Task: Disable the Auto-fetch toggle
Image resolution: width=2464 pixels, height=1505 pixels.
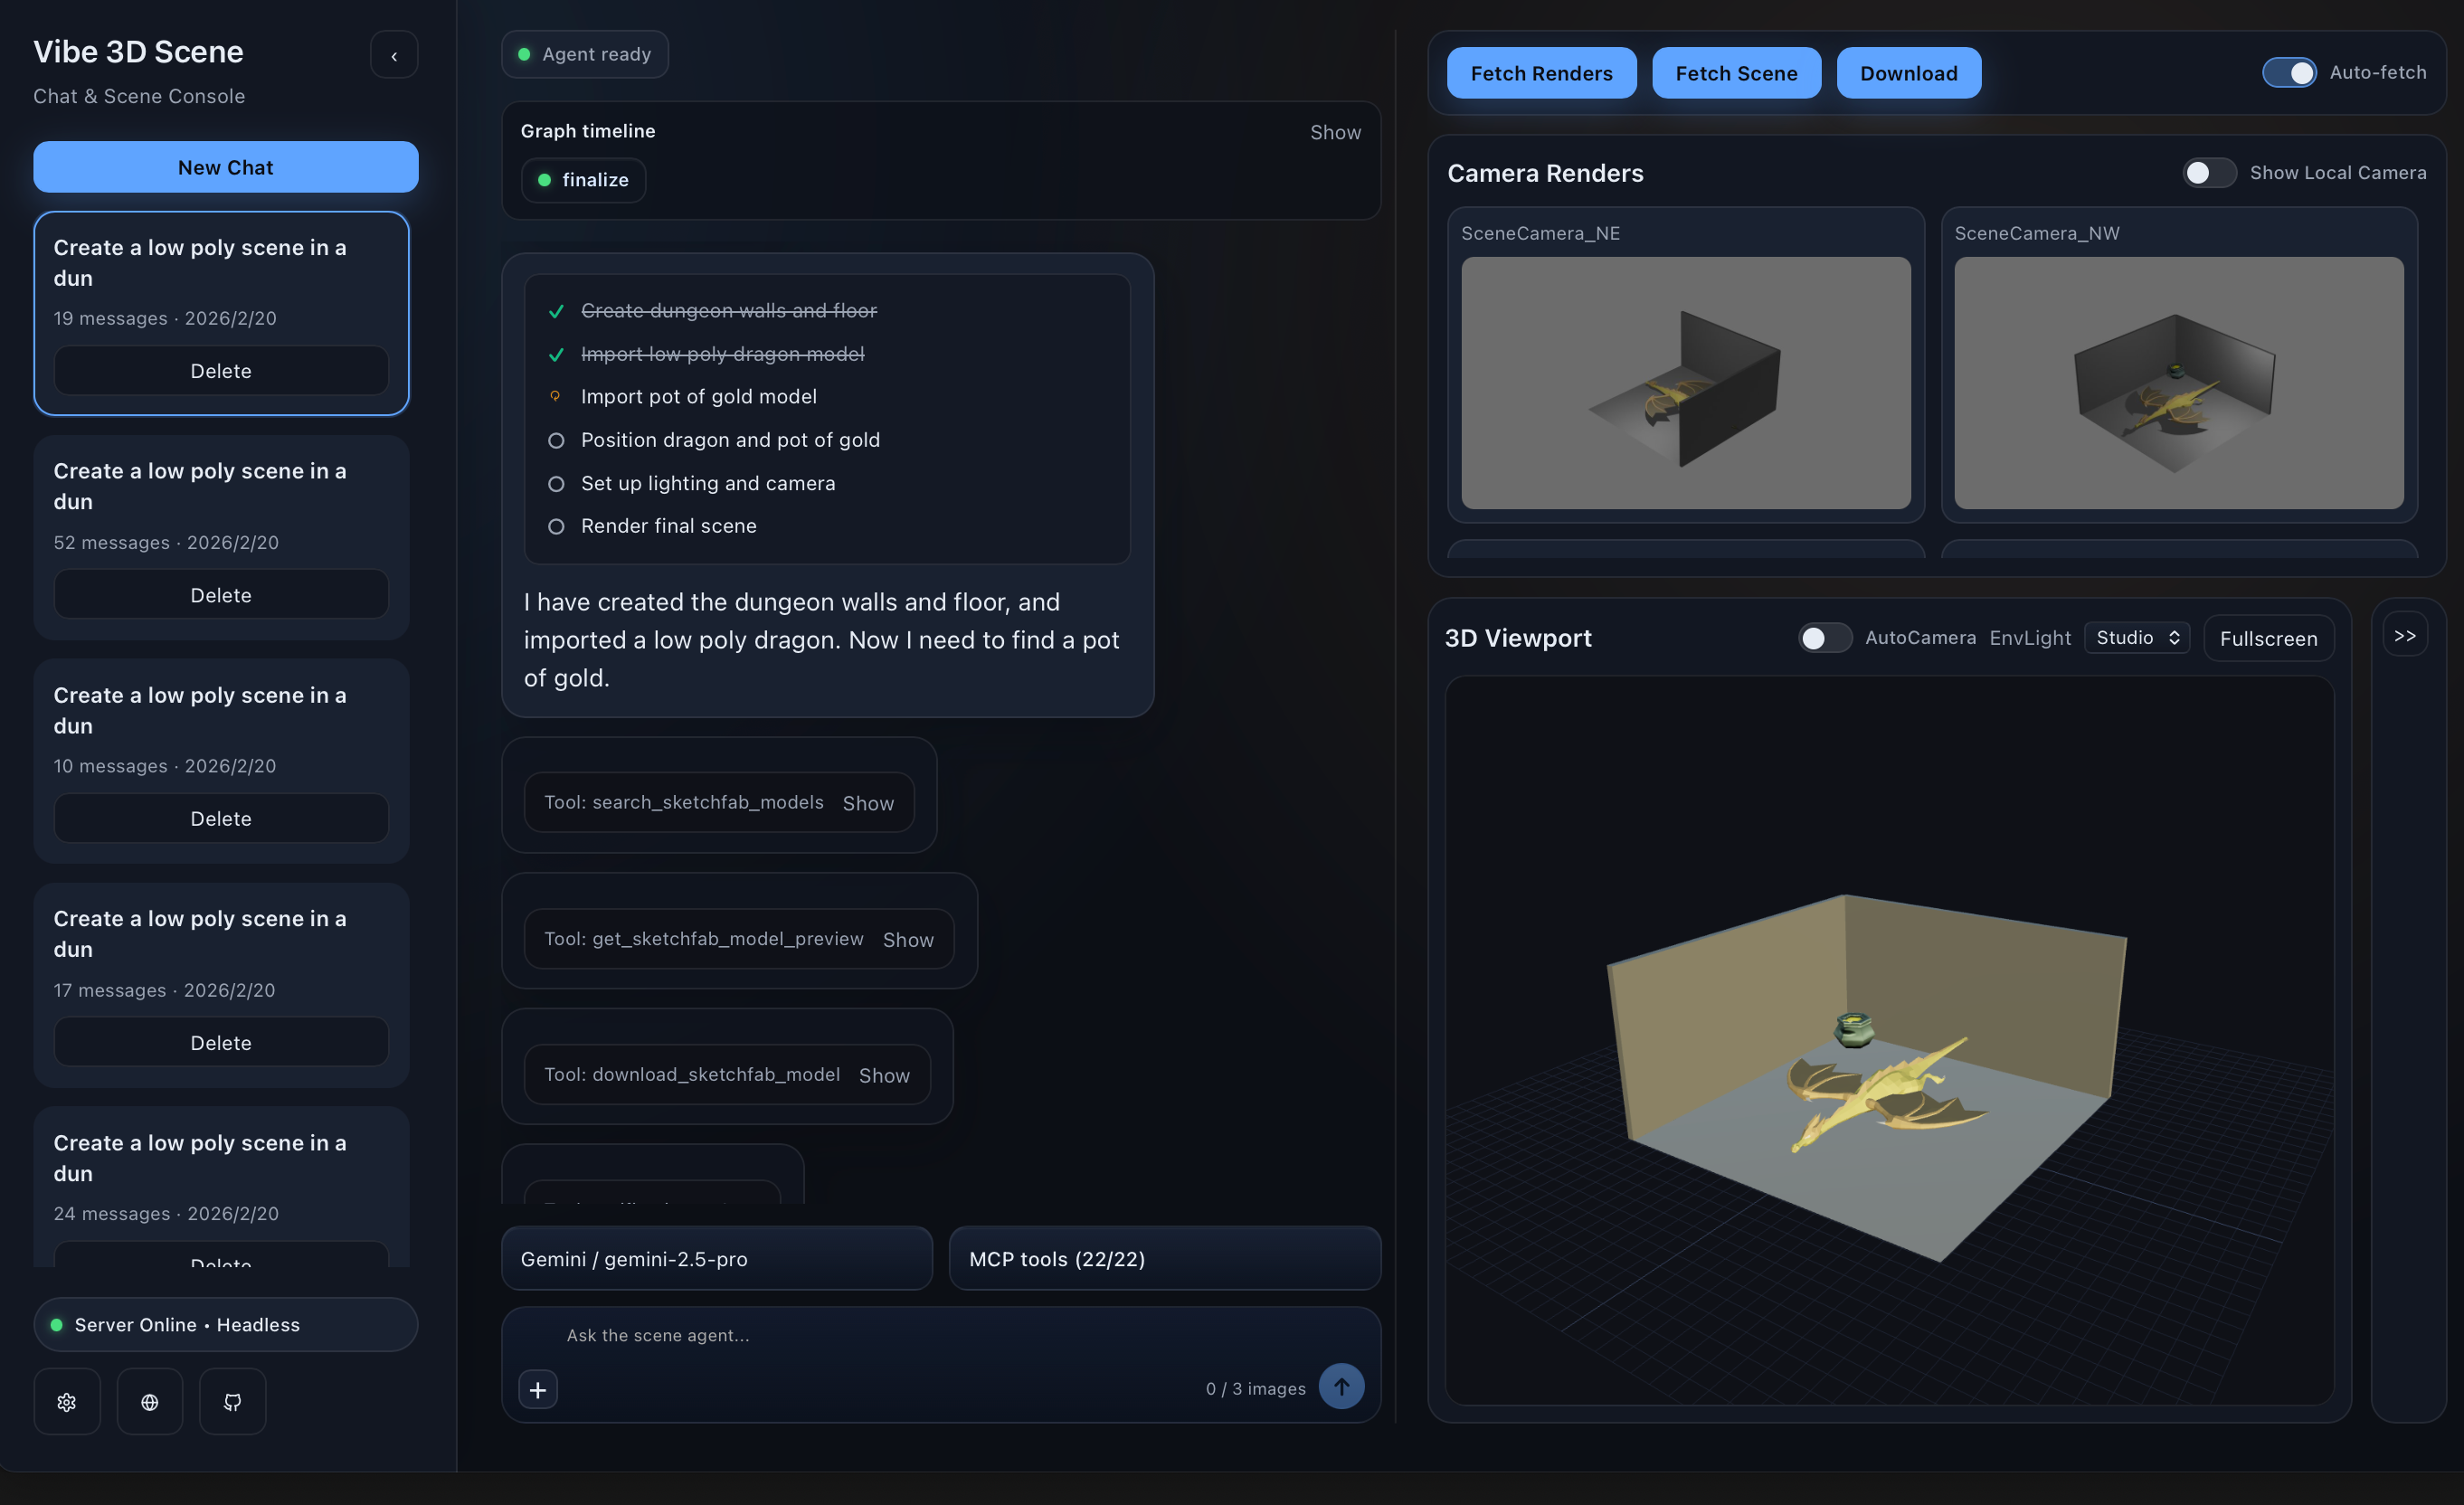Action: pyautogui.click(x=2289, y=72)
